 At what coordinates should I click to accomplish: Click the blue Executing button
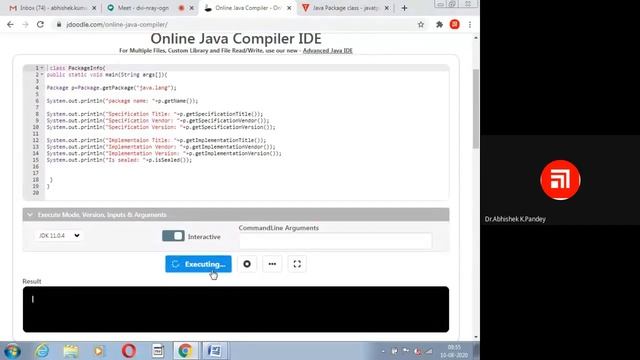click(x=198, y=264)
